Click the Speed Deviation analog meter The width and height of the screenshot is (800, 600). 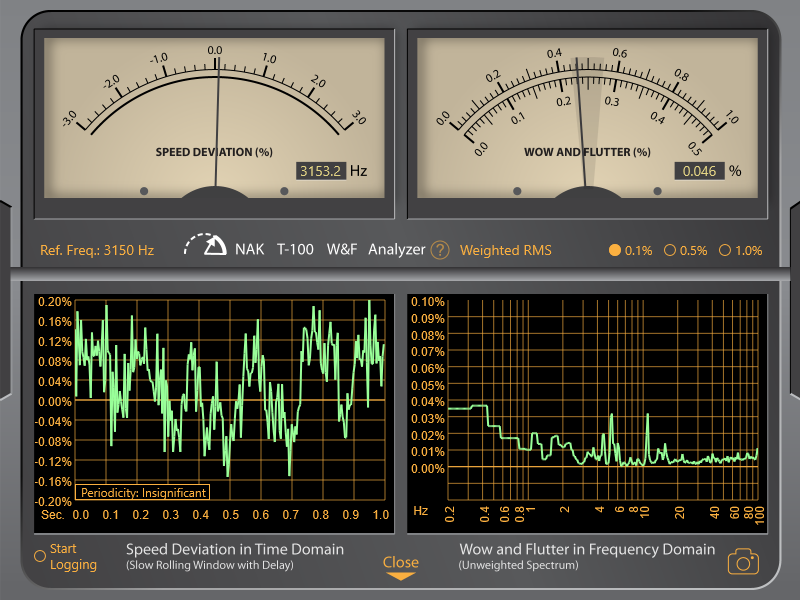pyautogui.click(x=213, y=110)
